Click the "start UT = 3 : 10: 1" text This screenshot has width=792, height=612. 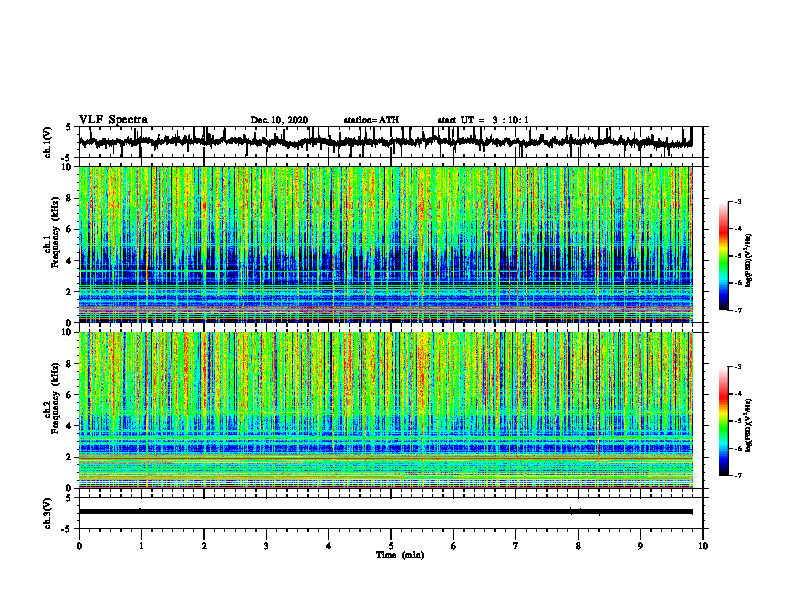pos(483,120)
